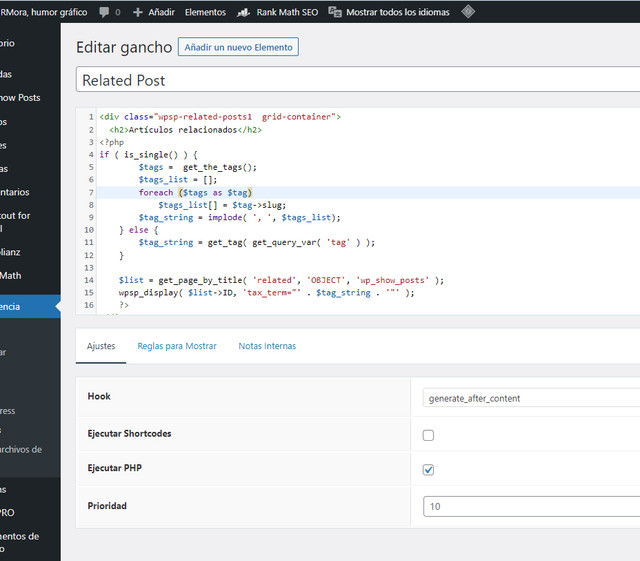The width and height of the screenshot is (640, 561).
Task: Click the diamond icon in admin bar
Action: click(468, 11)
